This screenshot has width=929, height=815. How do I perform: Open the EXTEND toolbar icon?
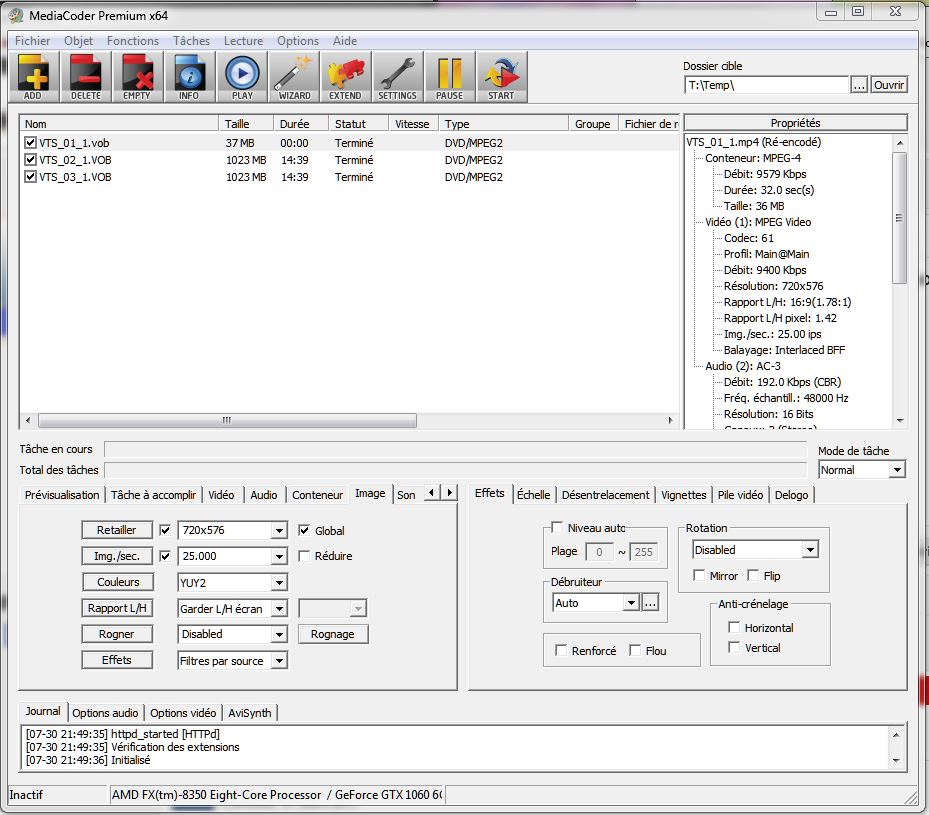(345, 77)
